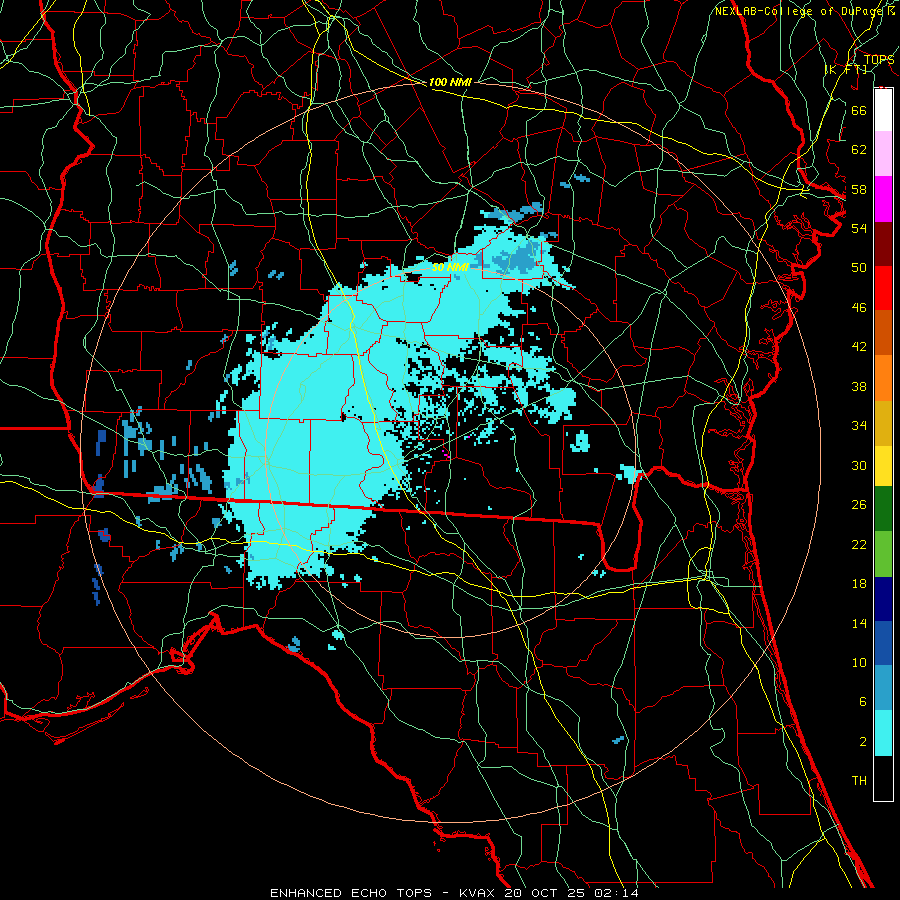Pick the steel blue legend swatch
The height and width of the screenshot is (900, 900).
(883, 688)
